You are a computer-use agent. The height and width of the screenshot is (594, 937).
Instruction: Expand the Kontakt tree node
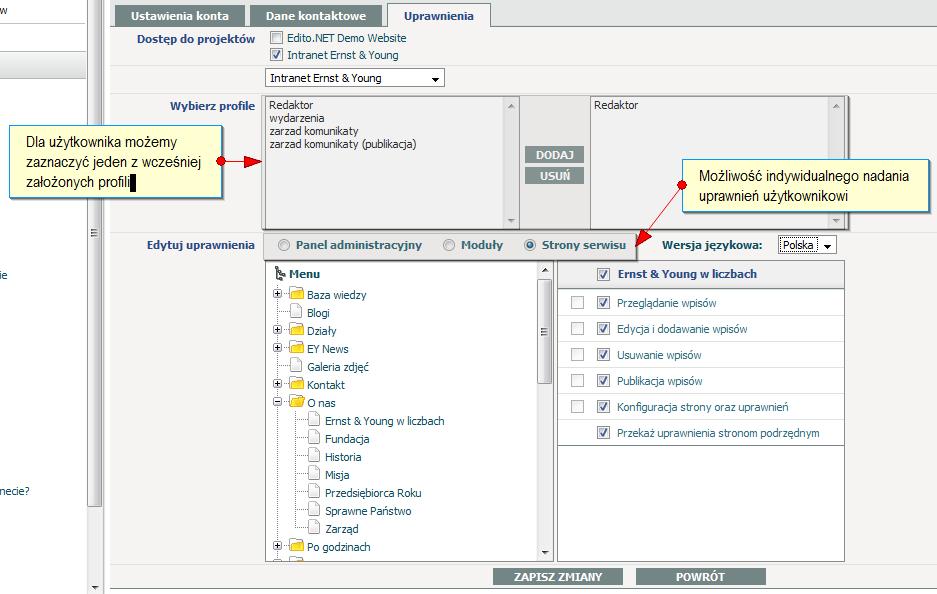point(277,383)
